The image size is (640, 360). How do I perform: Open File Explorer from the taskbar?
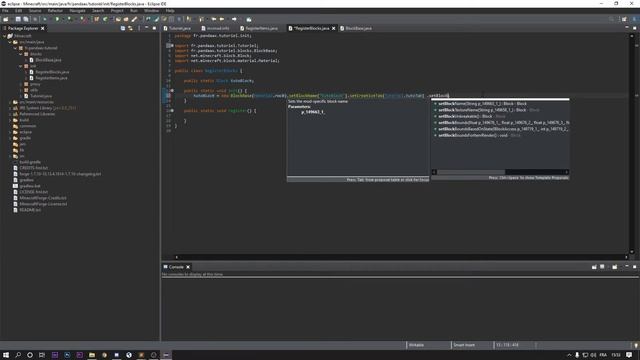pos(92,355)
